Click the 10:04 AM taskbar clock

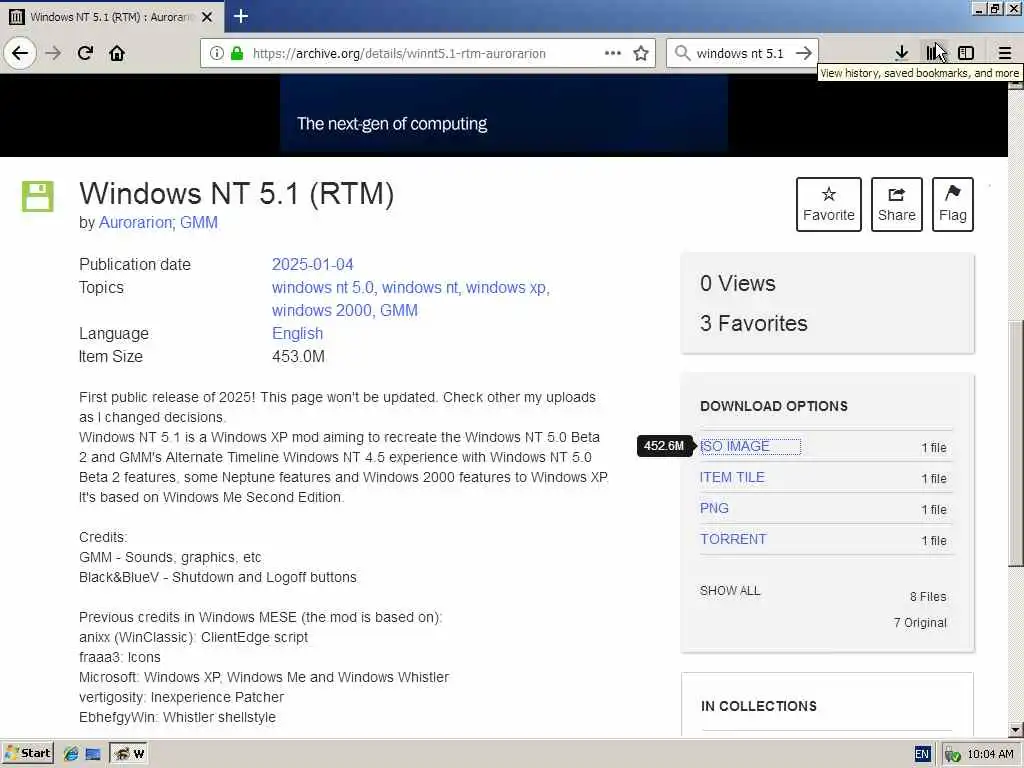[990, 754]
